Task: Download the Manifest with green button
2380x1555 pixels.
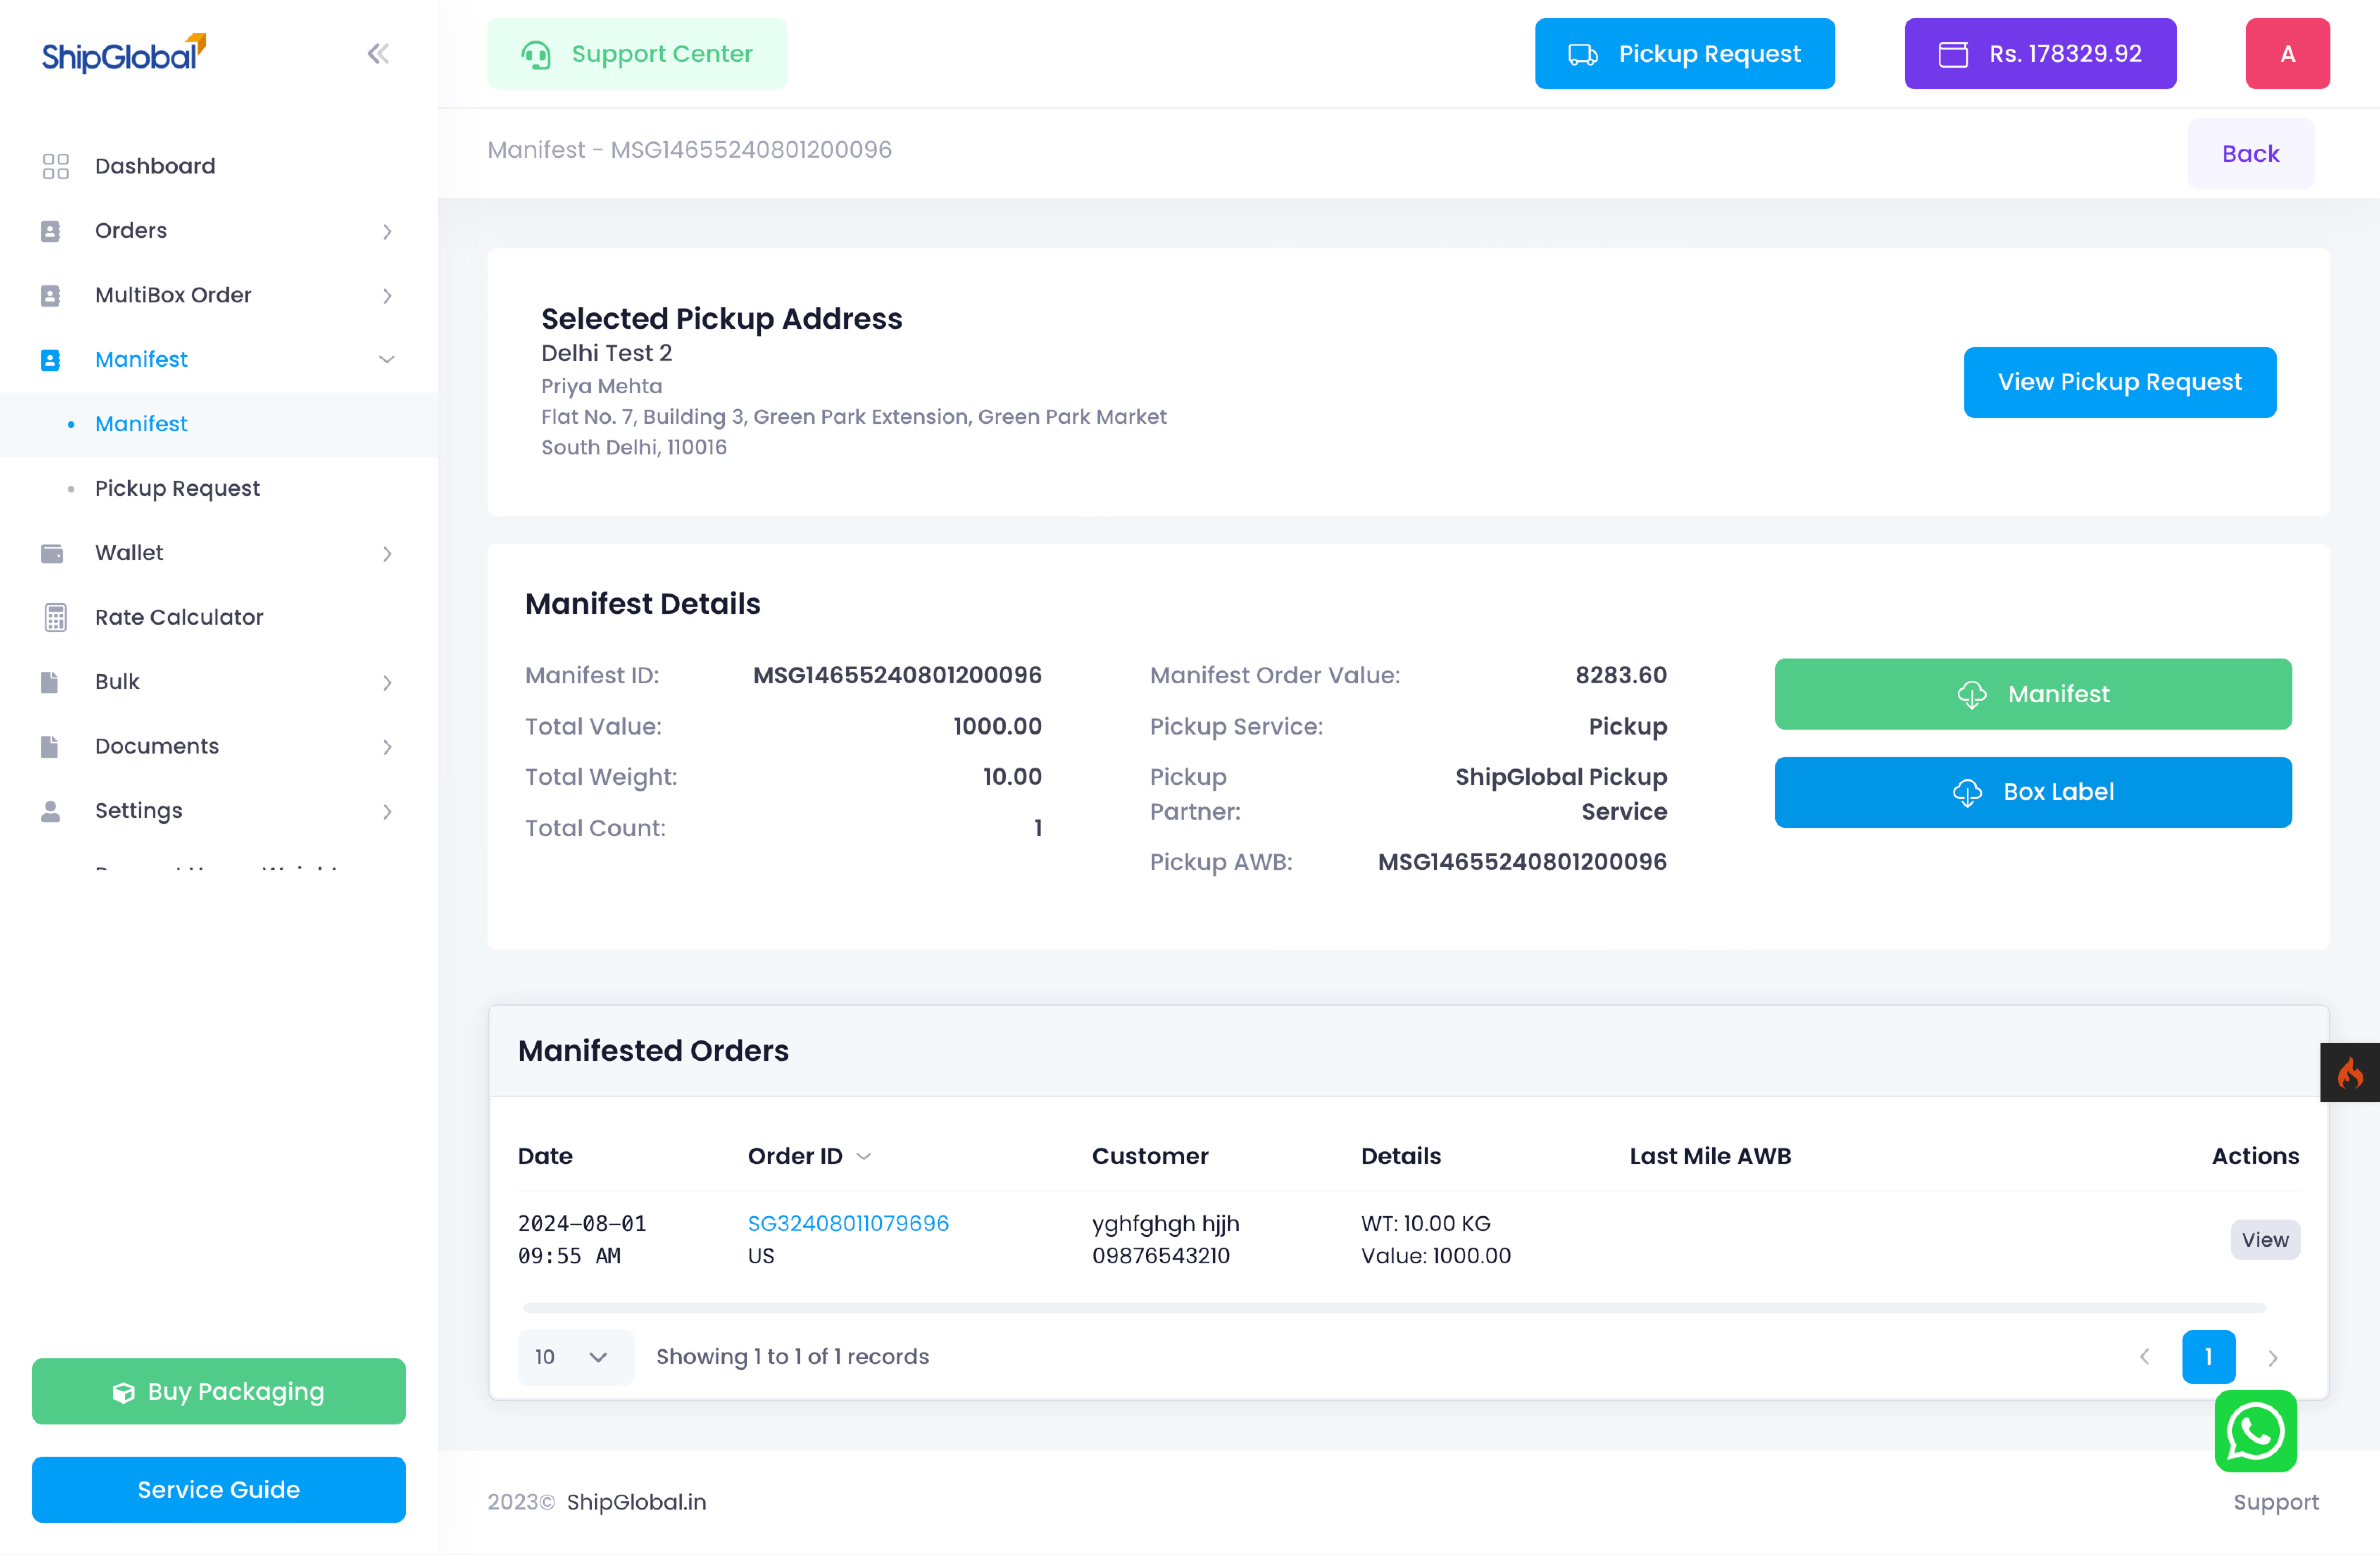Action: tap(2032, 694)
